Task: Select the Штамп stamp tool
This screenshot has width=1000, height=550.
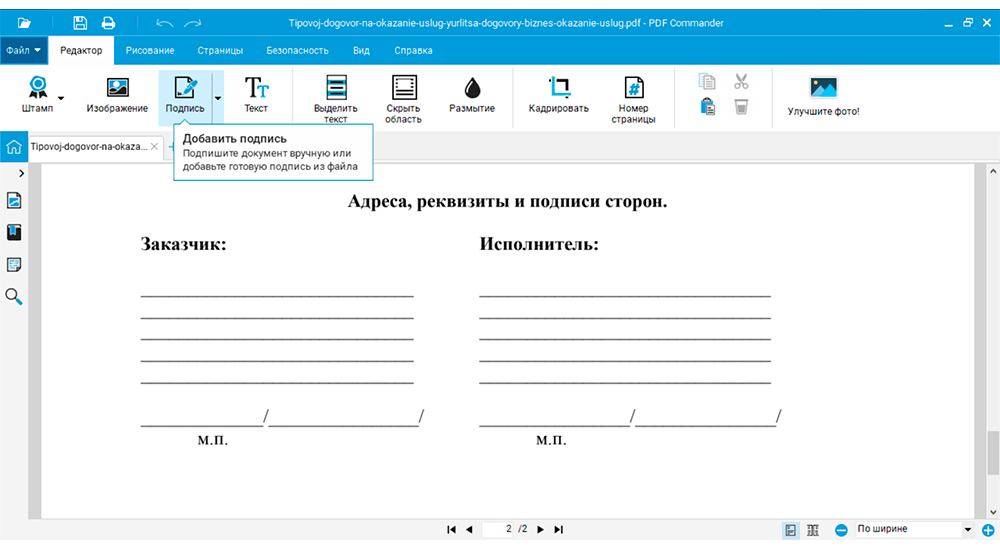Action: pyautogui.click(x=38, y=94)
